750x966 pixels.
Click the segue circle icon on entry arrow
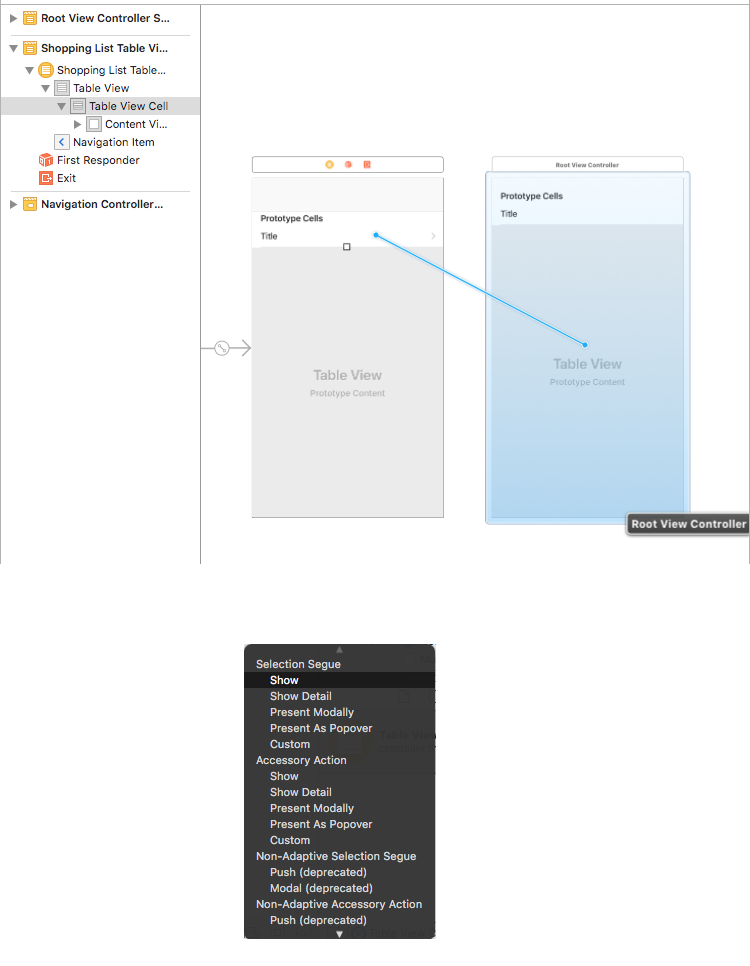[222, 348]
